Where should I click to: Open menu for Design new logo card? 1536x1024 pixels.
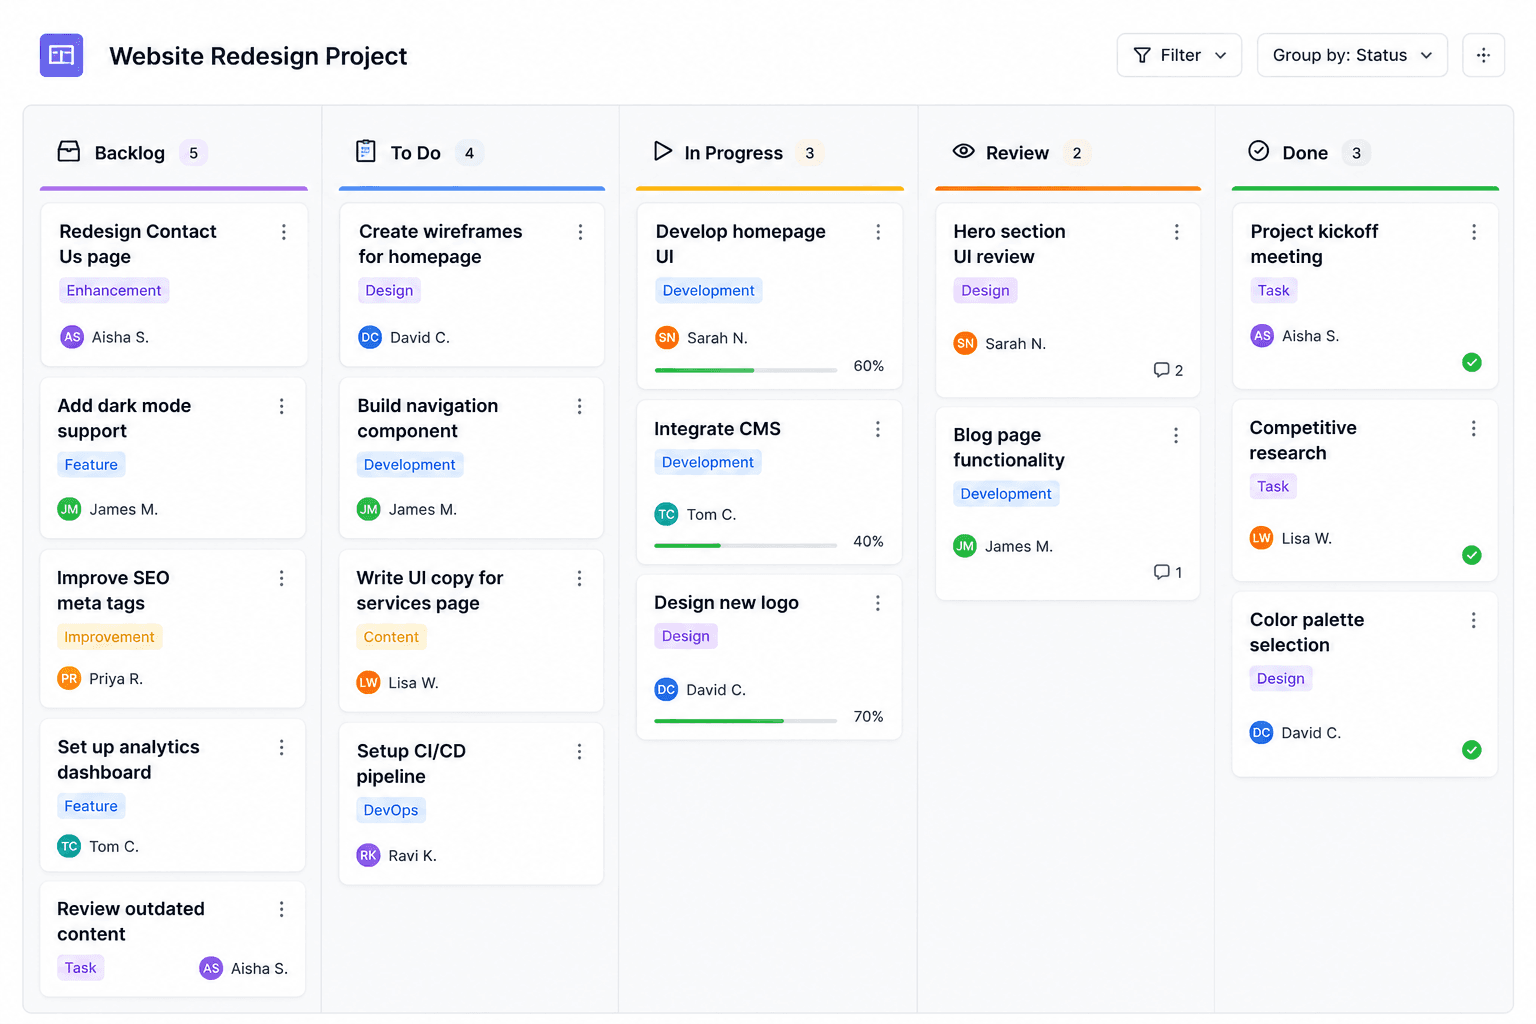pos(878,603)
